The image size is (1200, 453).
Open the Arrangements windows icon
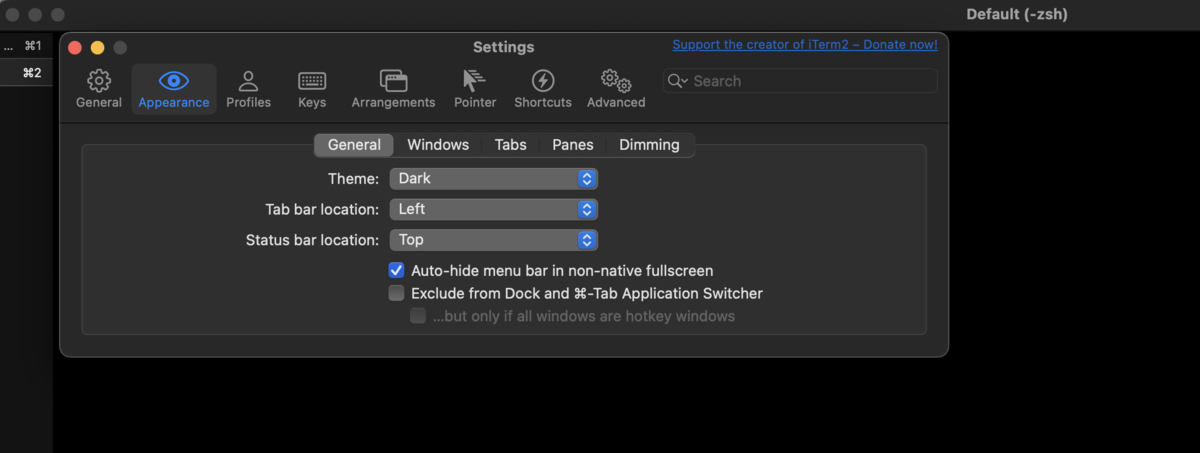click(x=393, y=81)
